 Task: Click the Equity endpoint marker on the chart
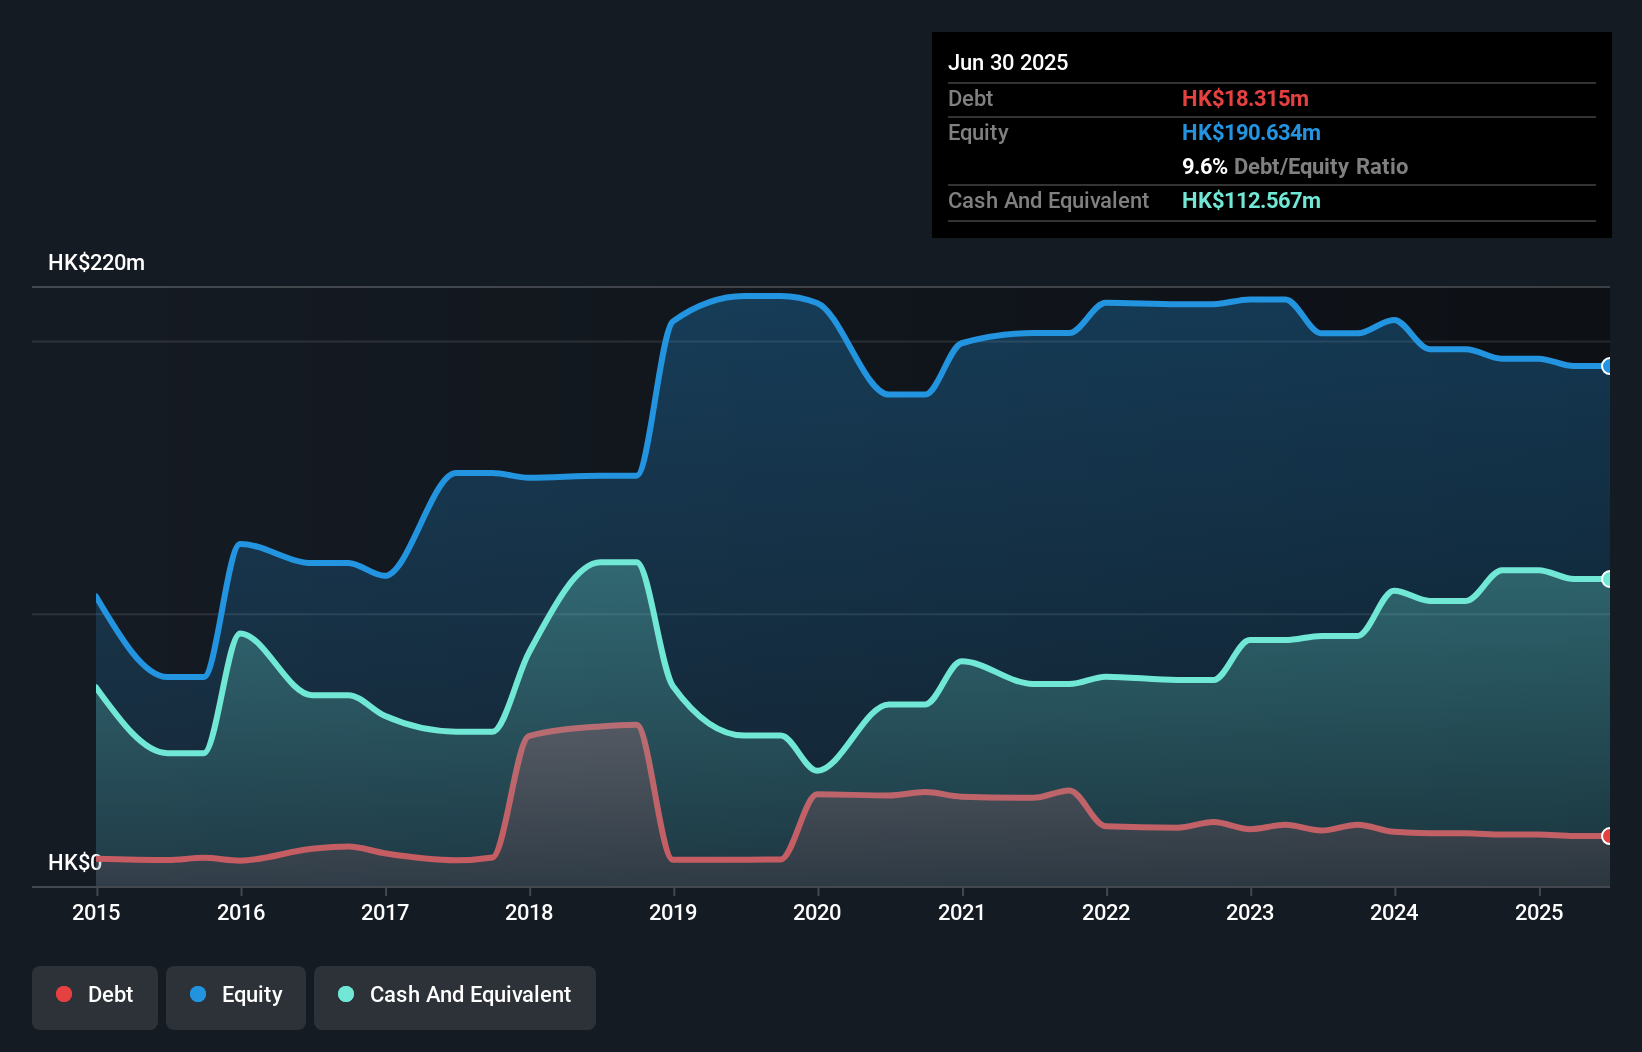click(1606, 368)
